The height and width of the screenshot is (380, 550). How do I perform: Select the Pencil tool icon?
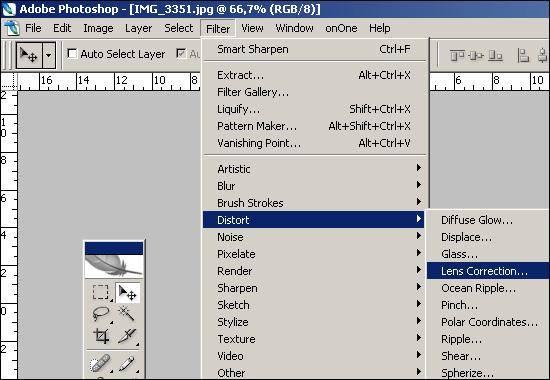click(127, 363)
